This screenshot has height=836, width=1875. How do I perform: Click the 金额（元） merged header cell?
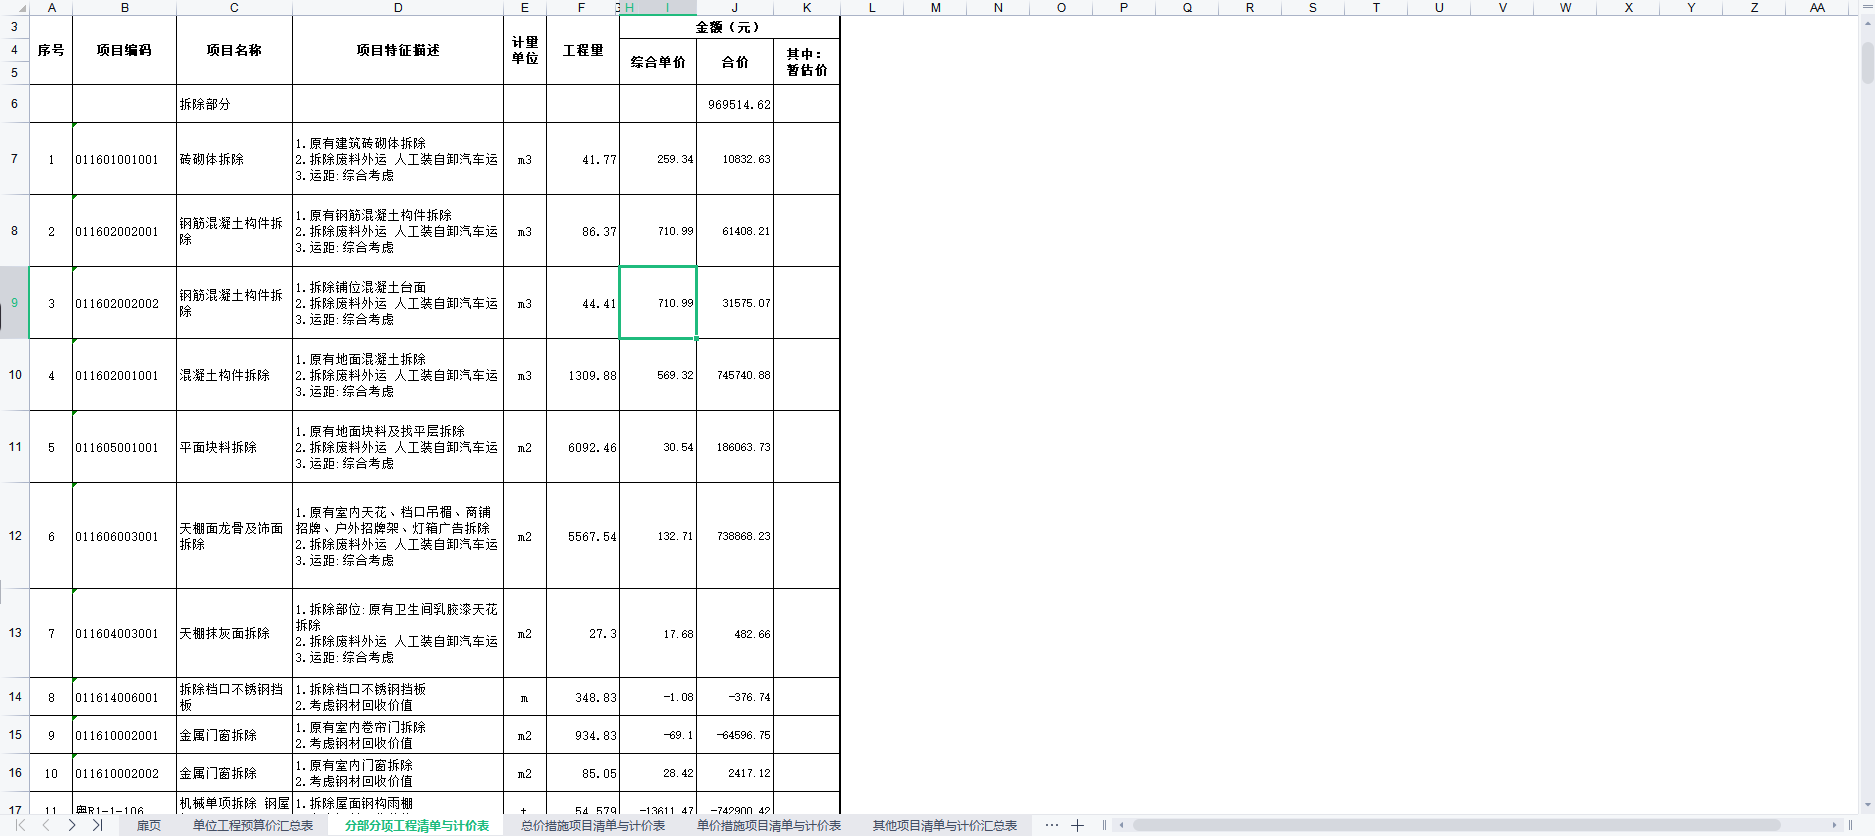(729, 27)
